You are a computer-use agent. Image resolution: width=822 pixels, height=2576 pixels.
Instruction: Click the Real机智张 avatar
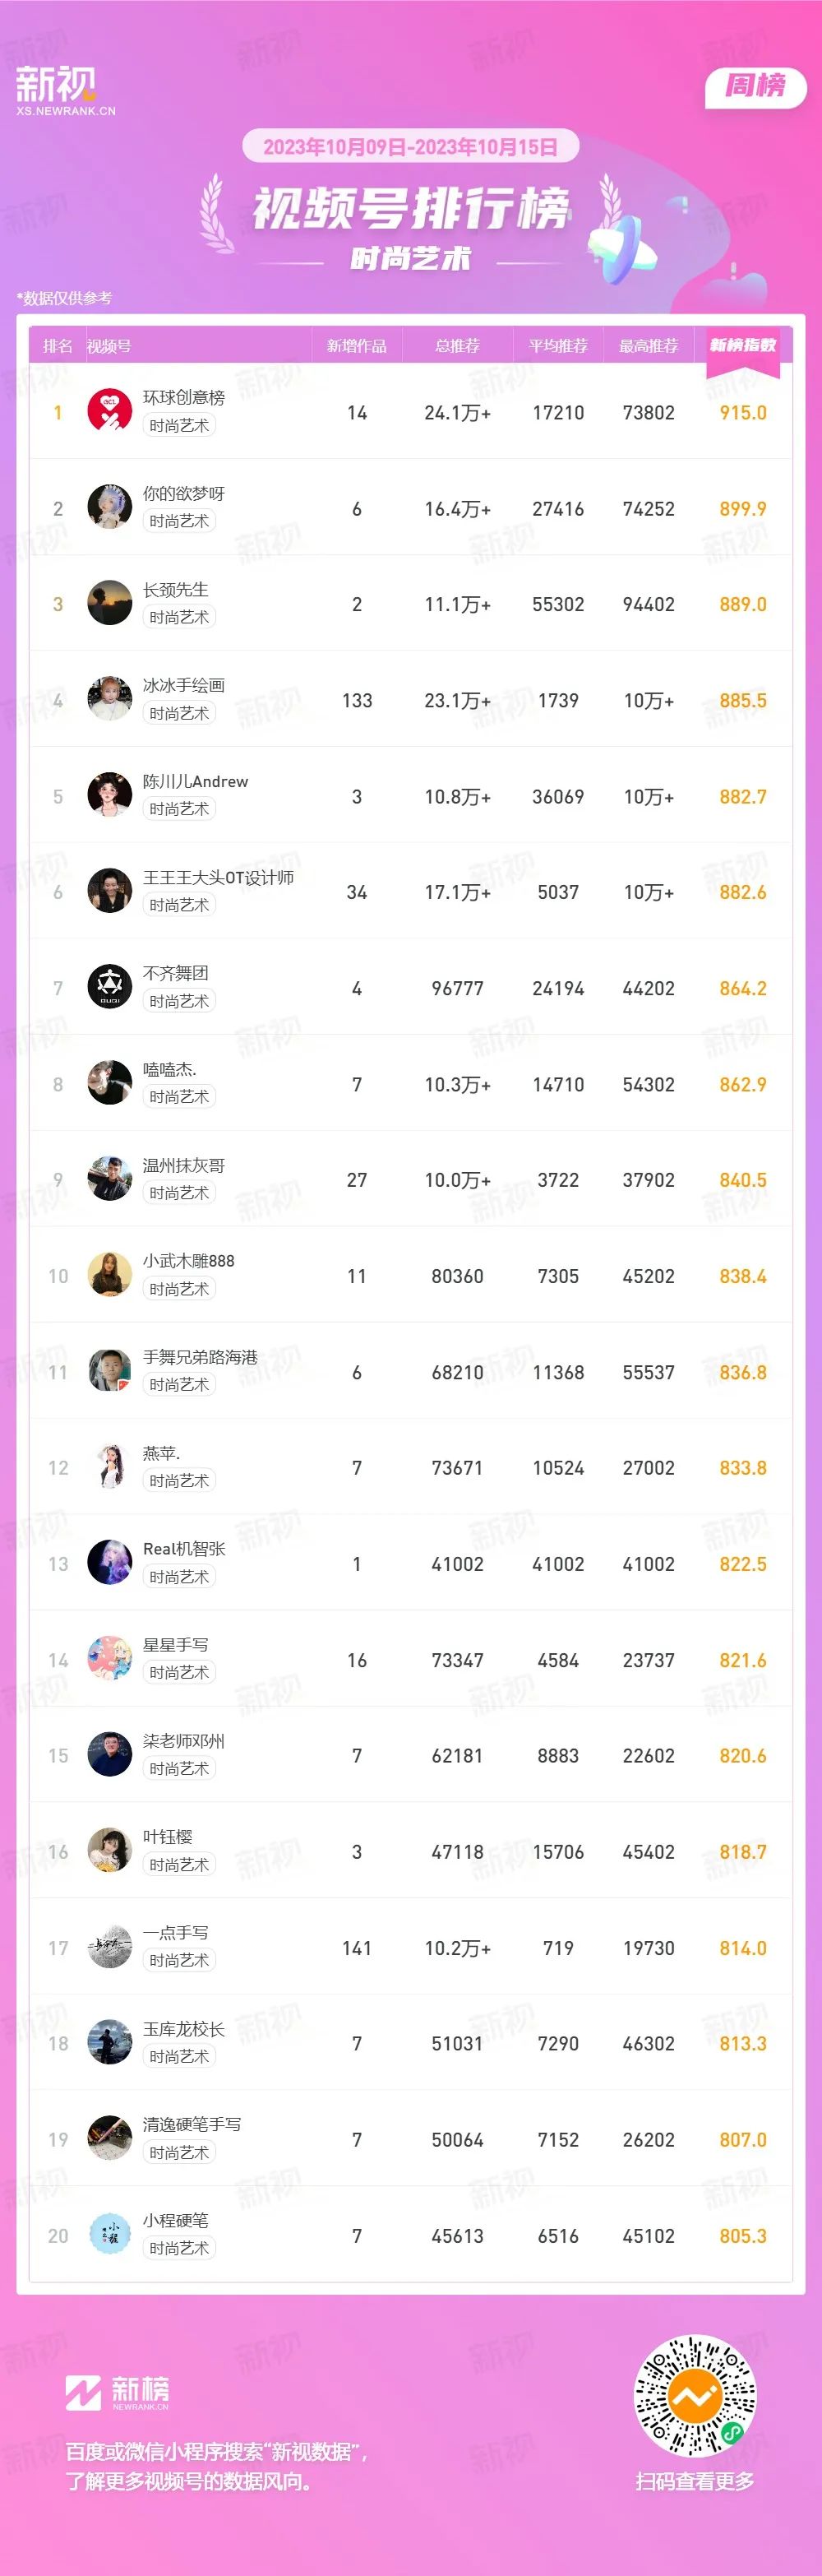point(110,1564)
